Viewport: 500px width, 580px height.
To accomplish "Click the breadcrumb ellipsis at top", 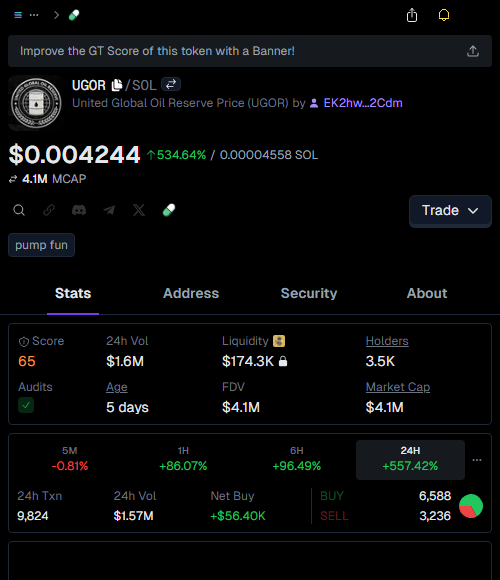I will [x=34, y=15].
